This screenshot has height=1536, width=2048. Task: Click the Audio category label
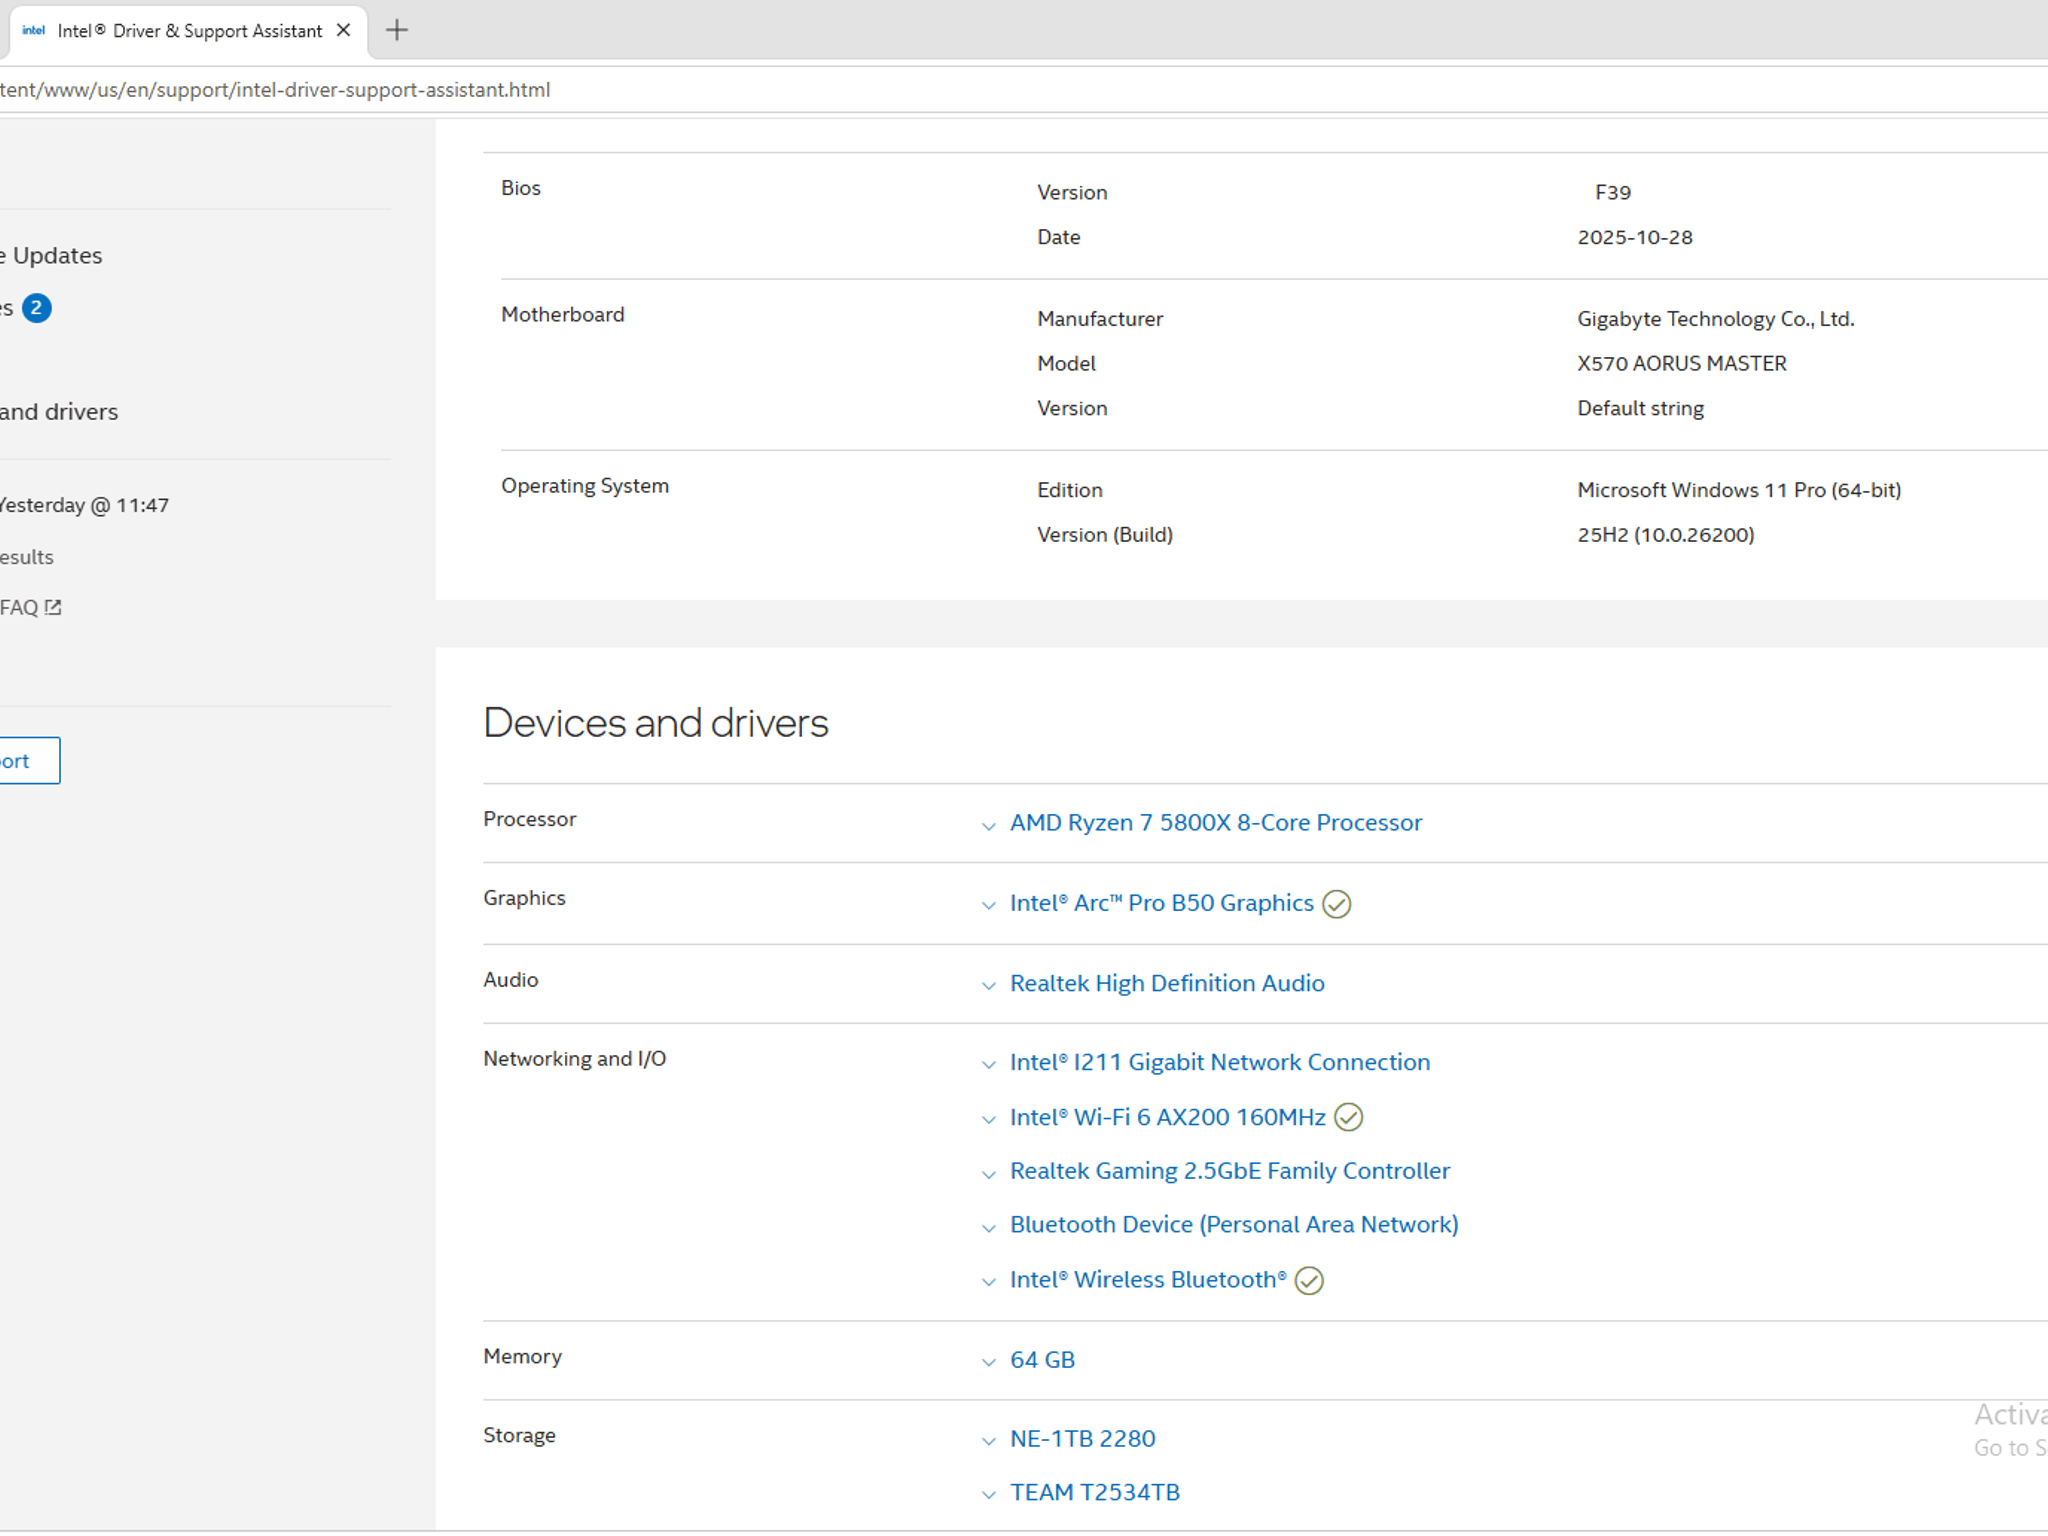pos(511,980)
